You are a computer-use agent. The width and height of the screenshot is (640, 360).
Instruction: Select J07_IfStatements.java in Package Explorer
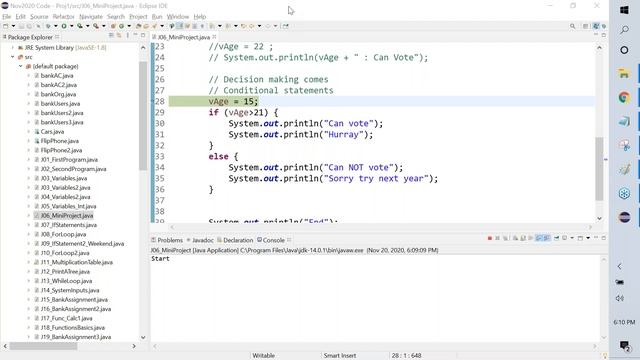click(69, 225)
